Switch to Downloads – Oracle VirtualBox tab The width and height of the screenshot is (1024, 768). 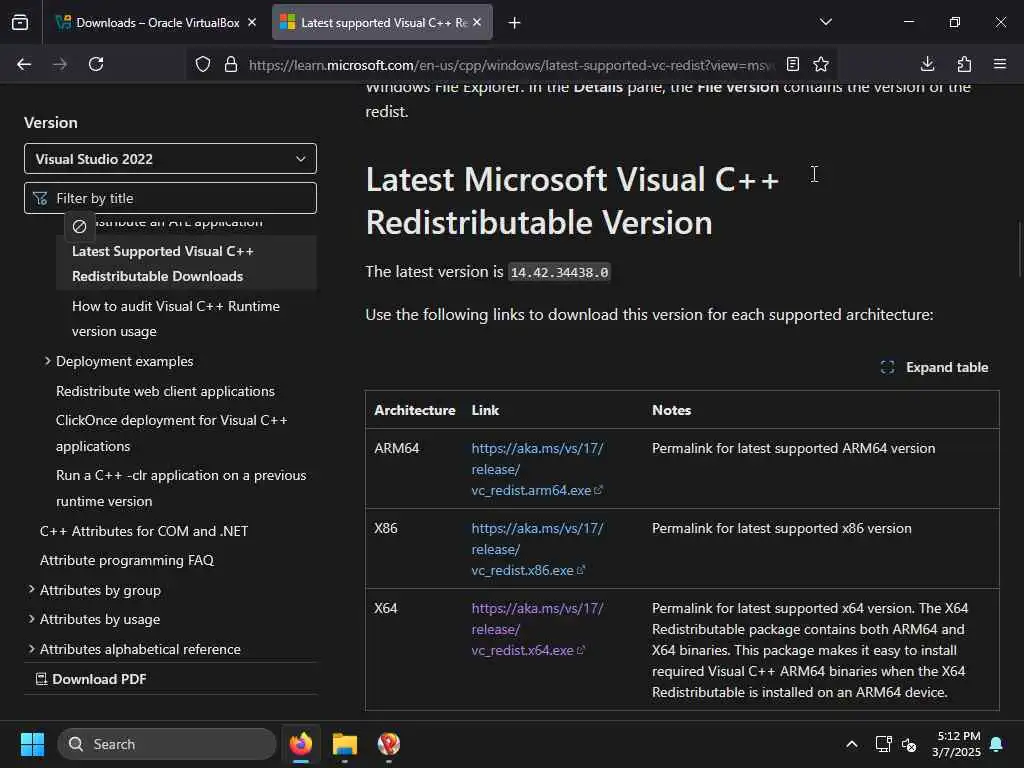coord(155,23)
